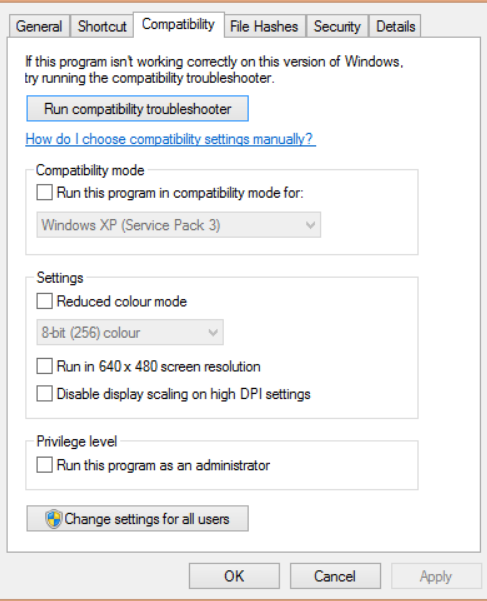Select the Compatibility tab
This screenshot has height=601, width=487.
(x=179, y=25)
